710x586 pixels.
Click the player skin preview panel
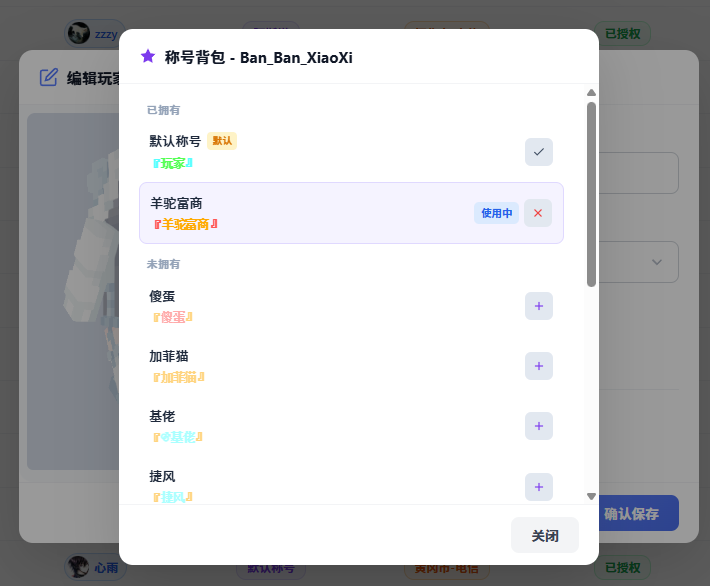point(73,291)
